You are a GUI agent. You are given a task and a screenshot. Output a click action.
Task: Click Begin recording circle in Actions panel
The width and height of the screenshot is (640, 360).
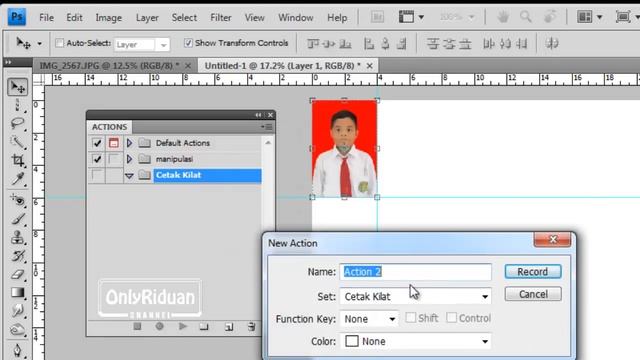pos(160,327)
